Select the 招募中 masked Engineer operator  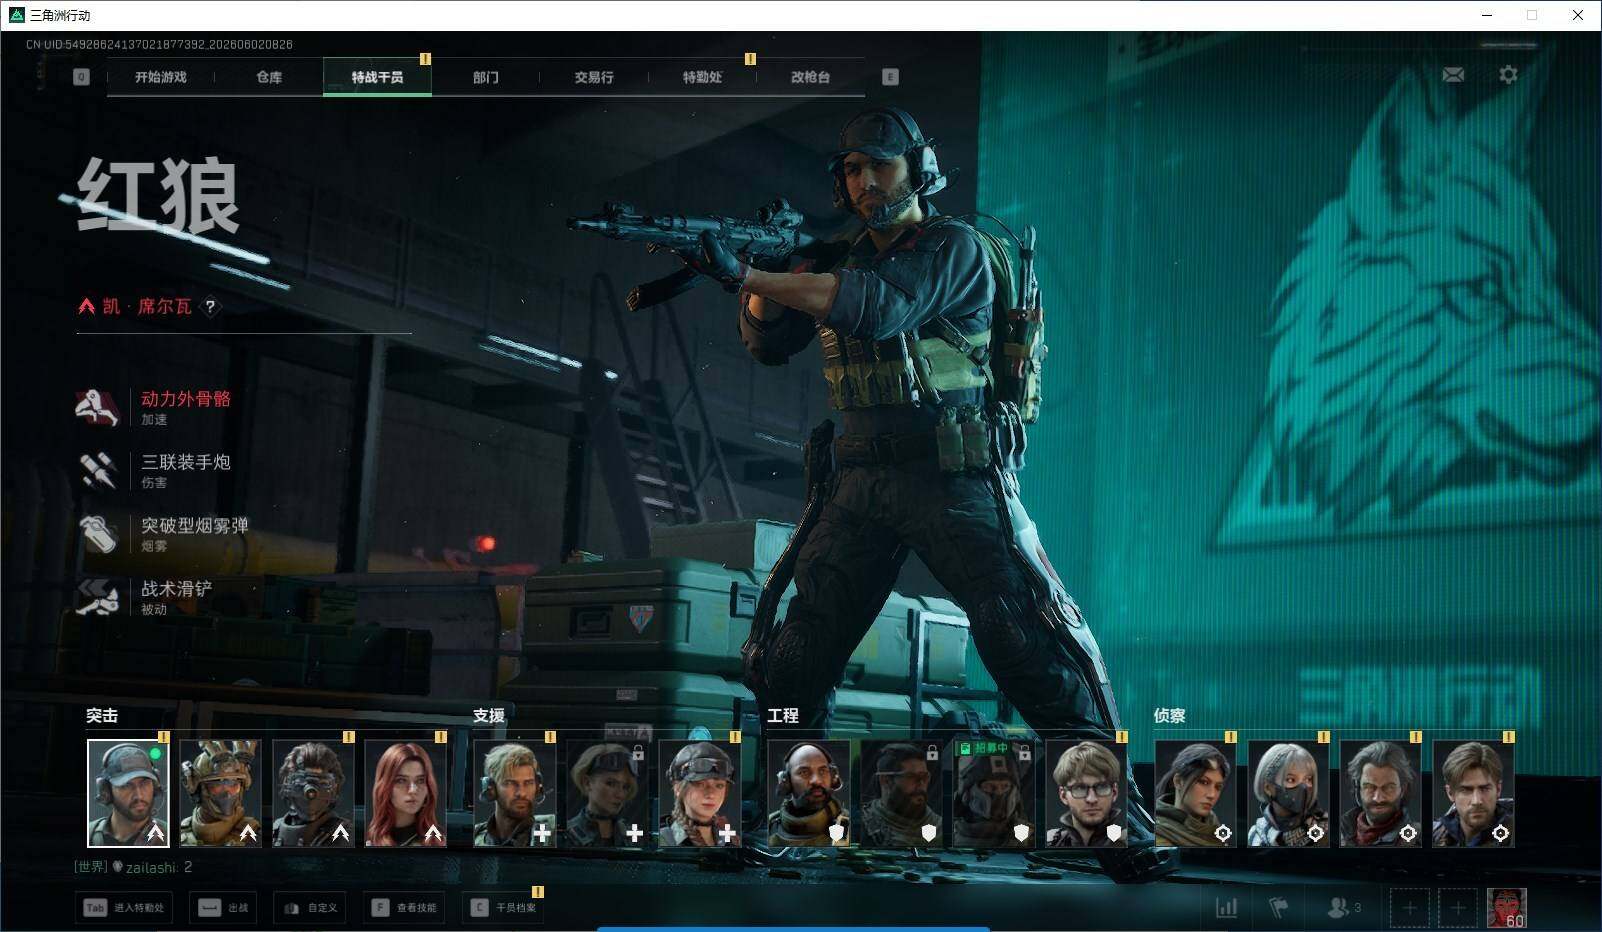pyautogui.click(x=994, y=793)
